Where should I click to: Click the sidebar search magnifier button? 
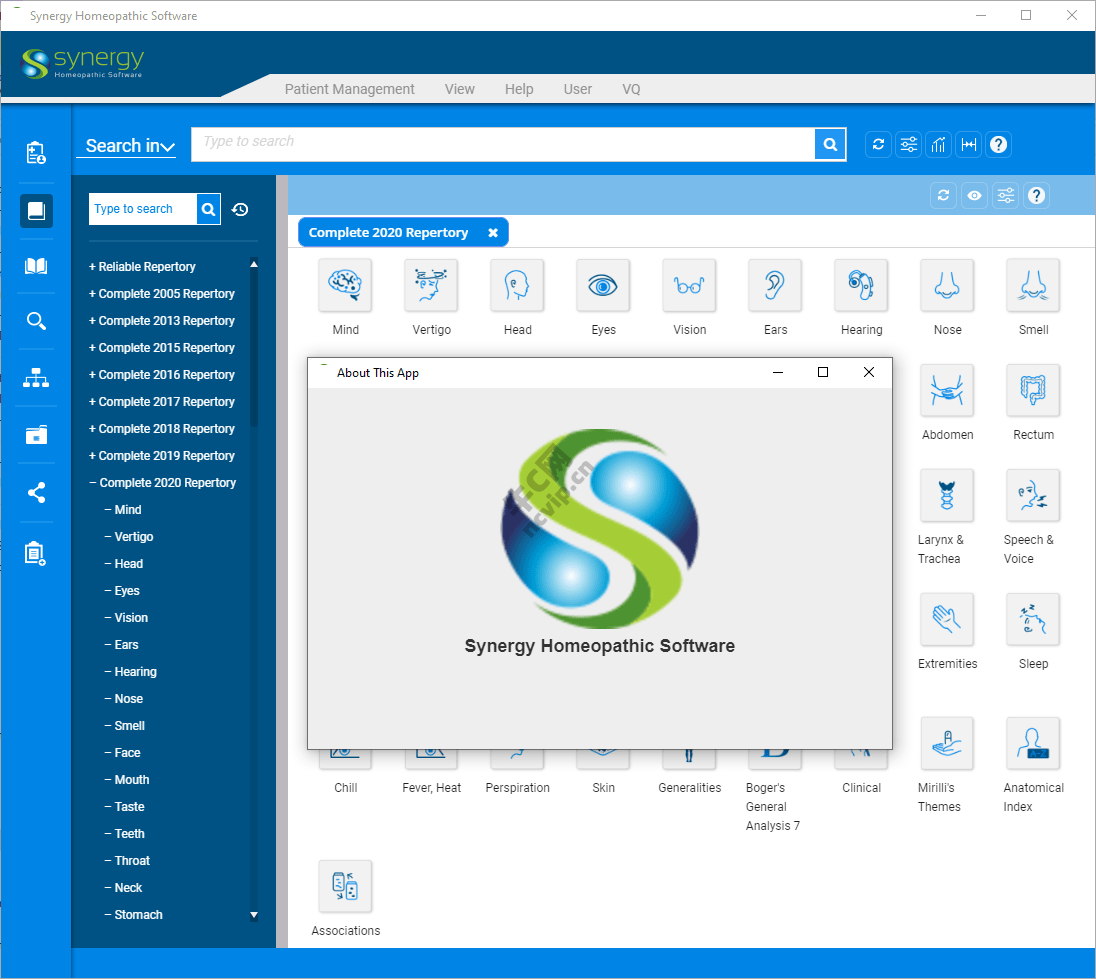208,209
